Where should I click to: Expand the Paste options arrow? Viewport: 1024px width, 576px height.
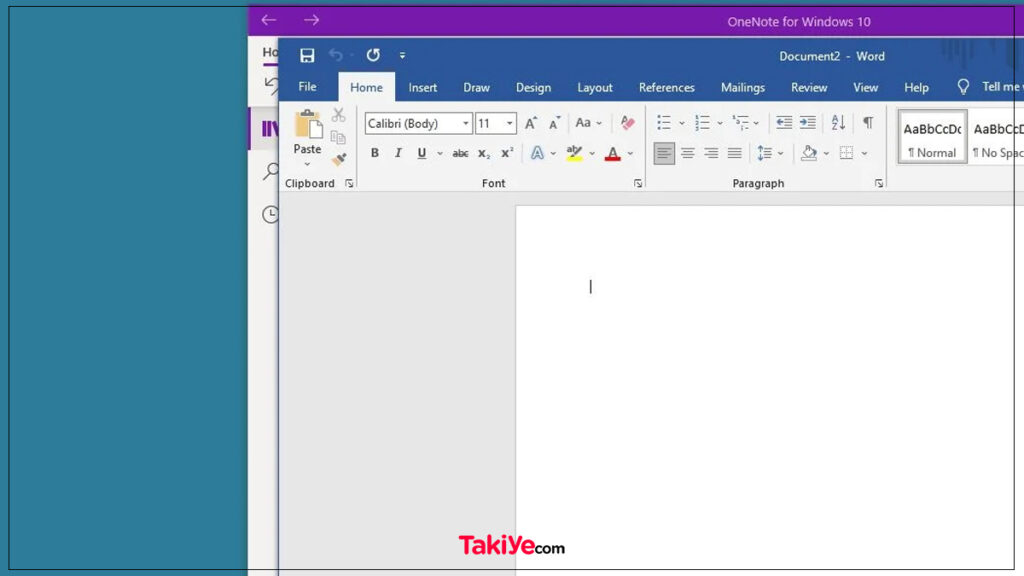pos(307,164)
